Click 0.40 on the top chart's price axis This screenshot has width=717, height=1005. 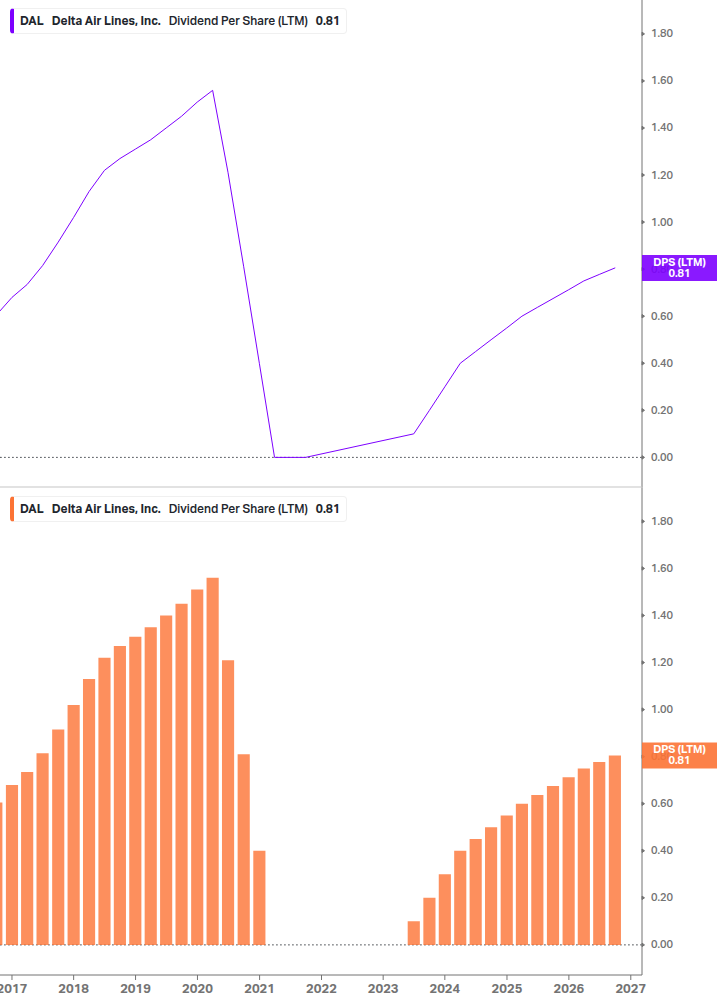(x=662, y=363)
